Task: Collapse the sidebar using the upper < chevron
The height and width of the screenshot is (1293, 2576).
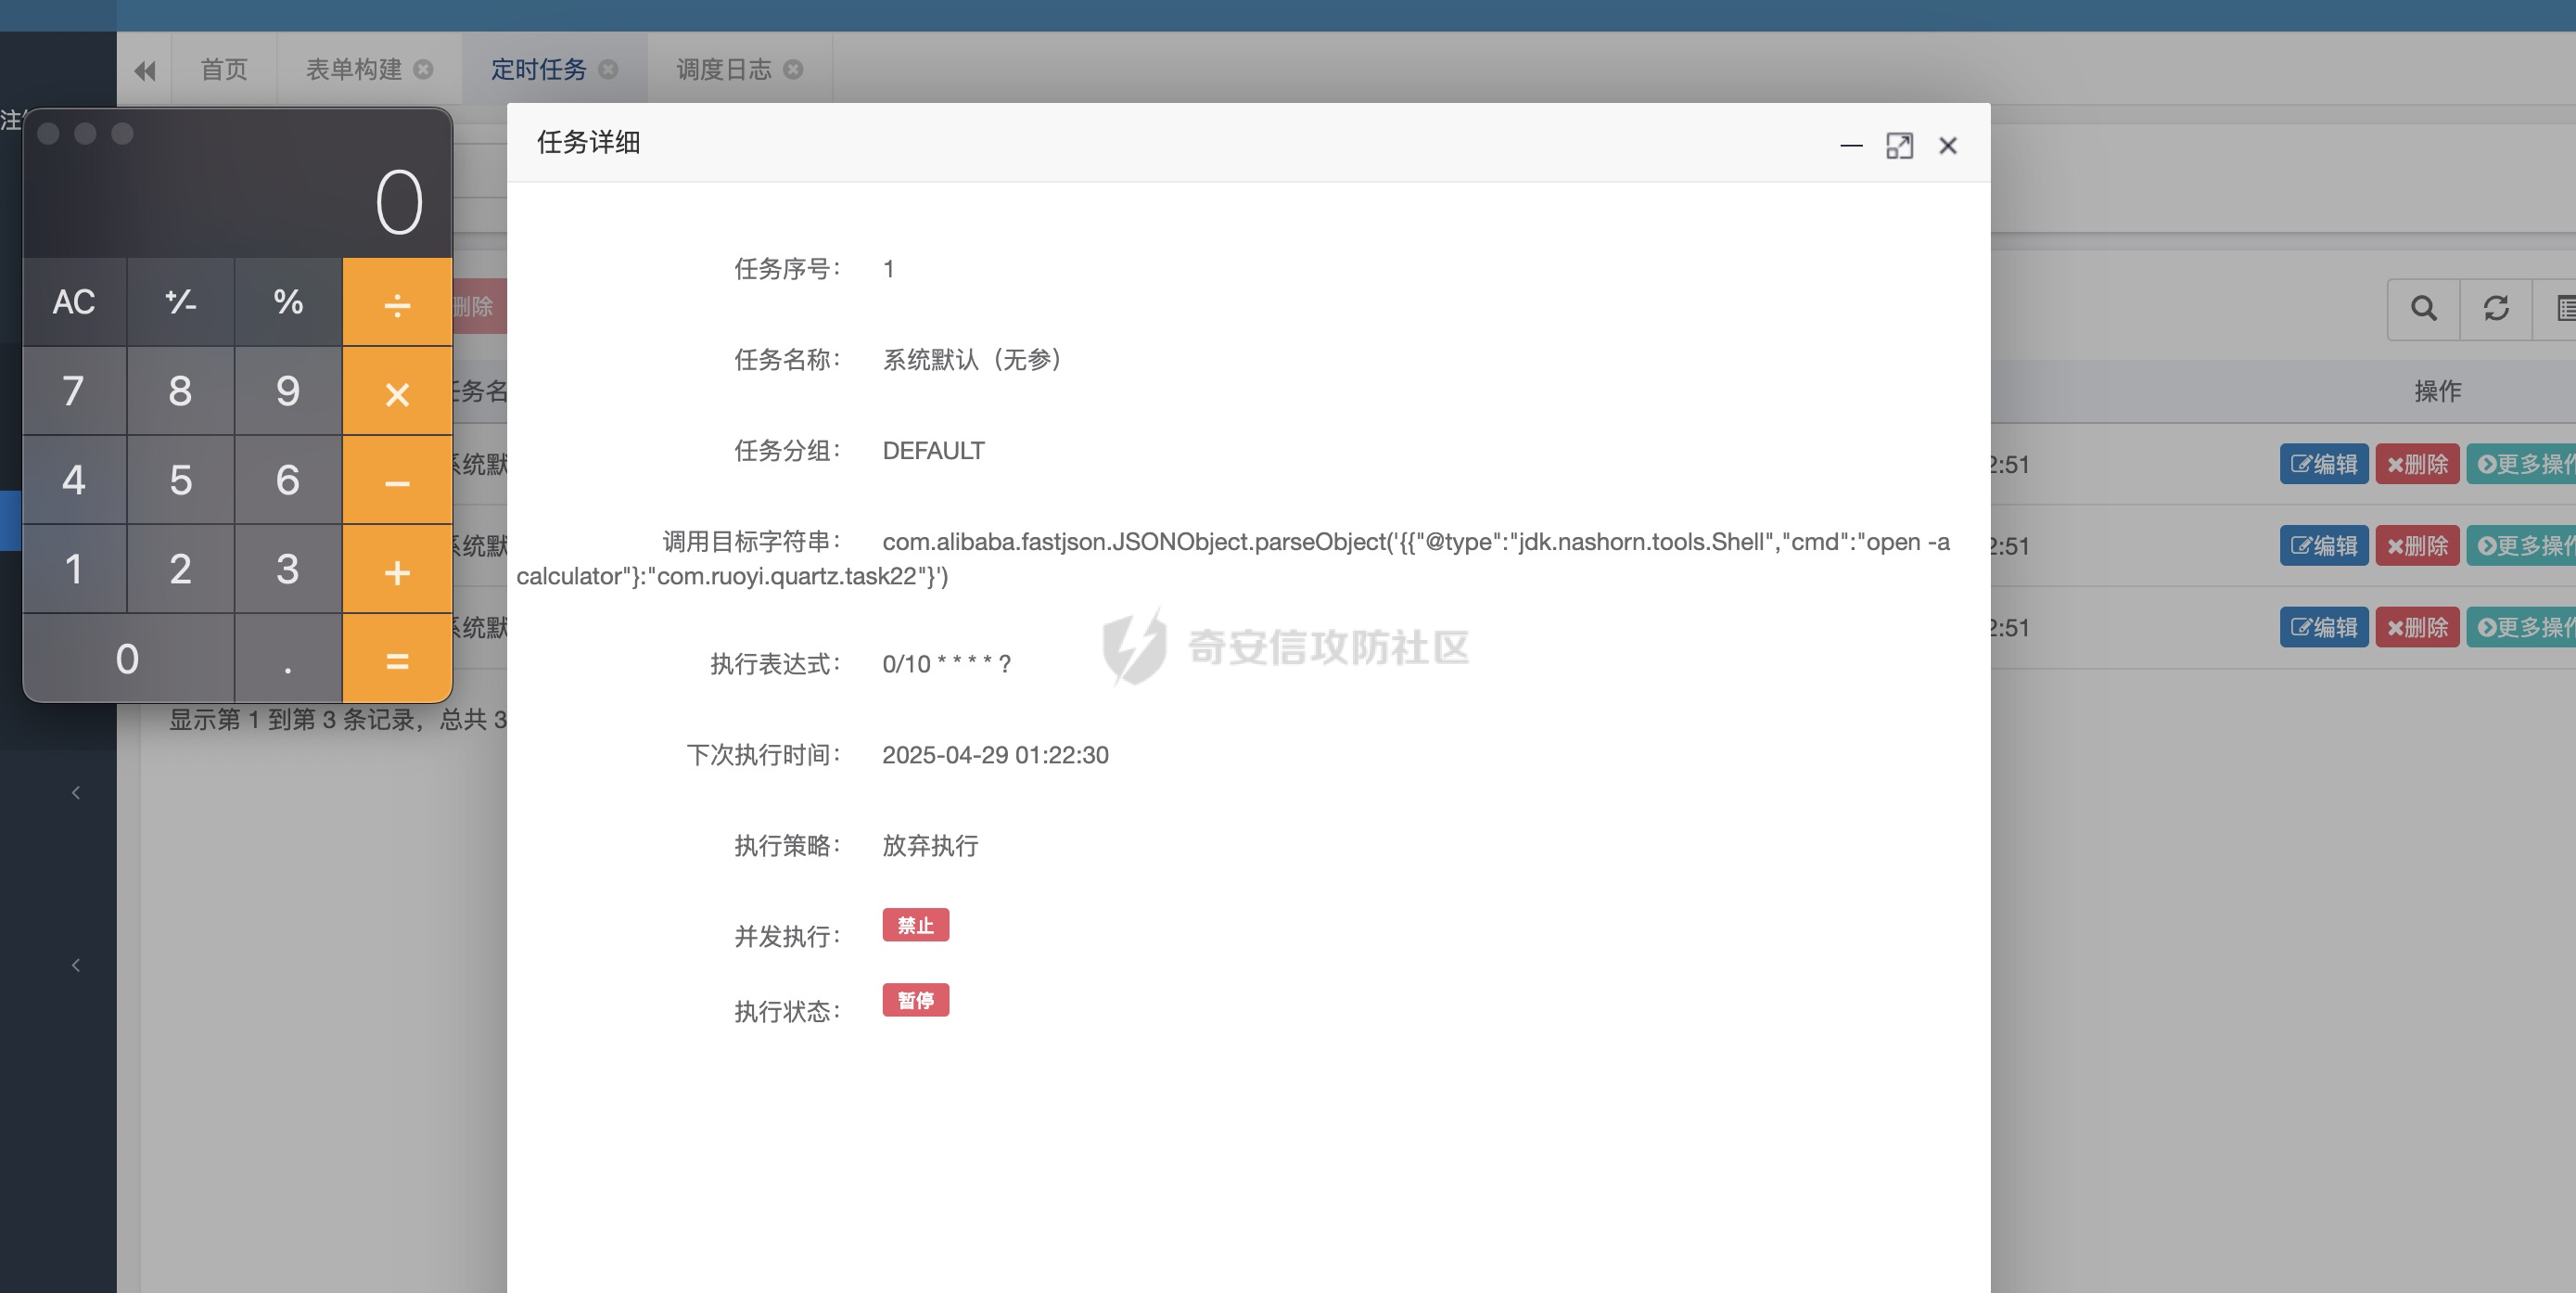Action: coord(76,791)
